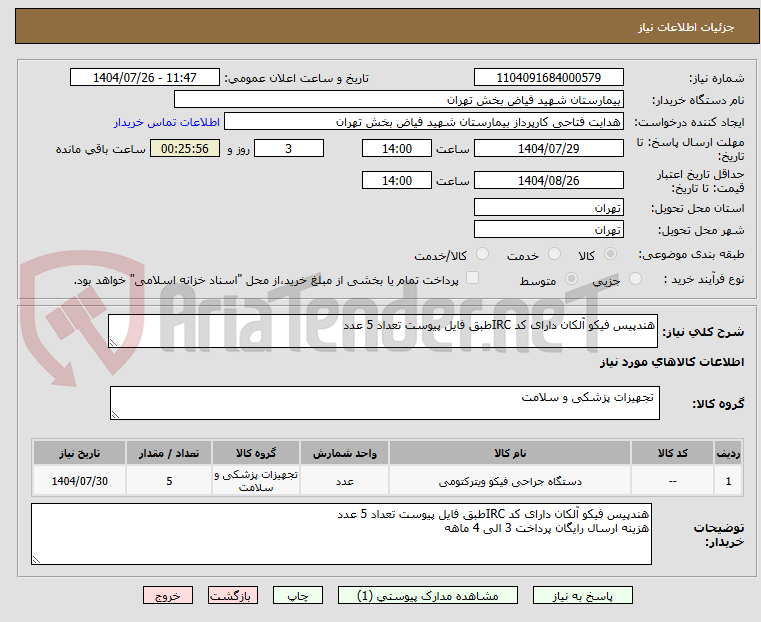Click the واحد شمارش column header
The width and height of the screenshot is (761, 622).
point(345,453)
